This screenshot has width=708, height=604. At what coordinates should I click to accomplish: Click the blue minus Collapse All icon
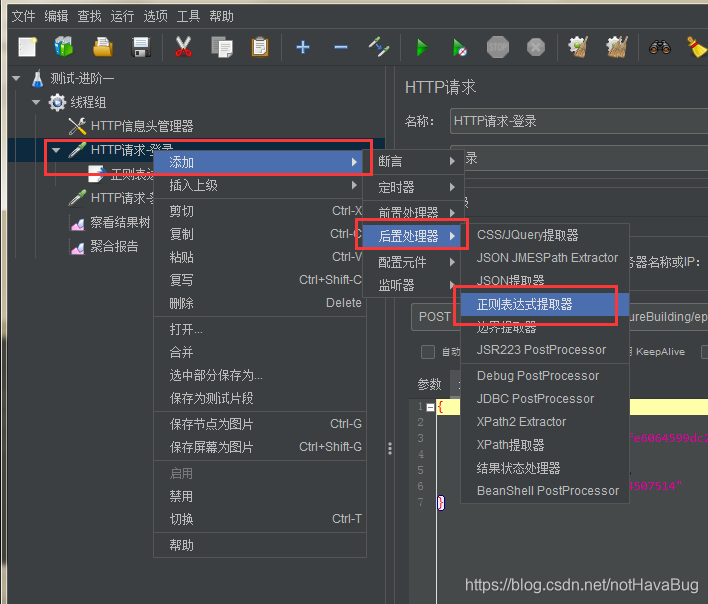point(340,47)
